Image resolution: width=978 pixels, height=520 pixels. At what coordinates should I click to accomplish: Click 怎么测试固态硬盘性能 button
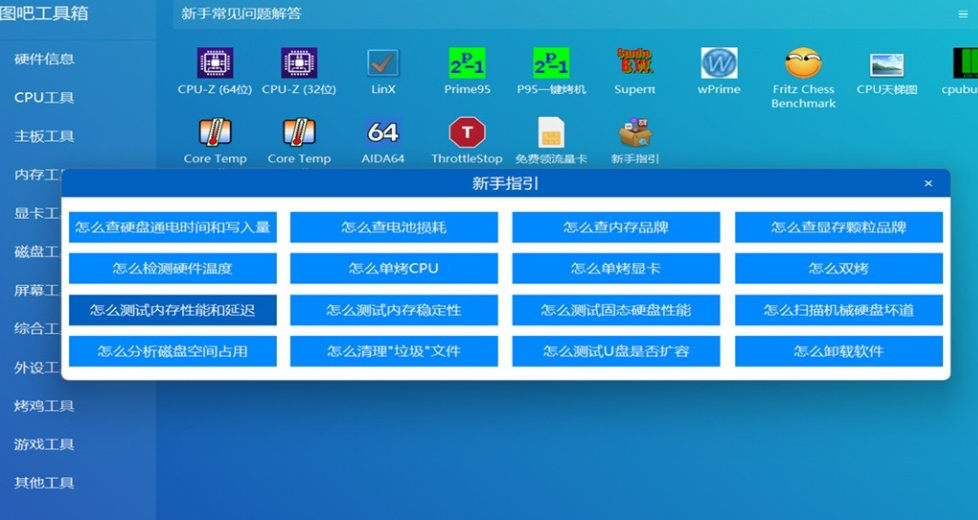point(616,310)
